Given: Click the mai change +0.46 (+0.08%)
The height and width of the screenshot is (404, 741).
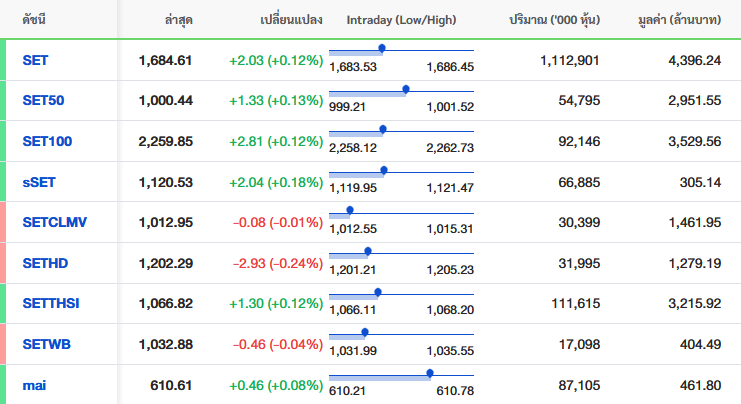Looking at the screenshot, I should click(x=276, y=386).
